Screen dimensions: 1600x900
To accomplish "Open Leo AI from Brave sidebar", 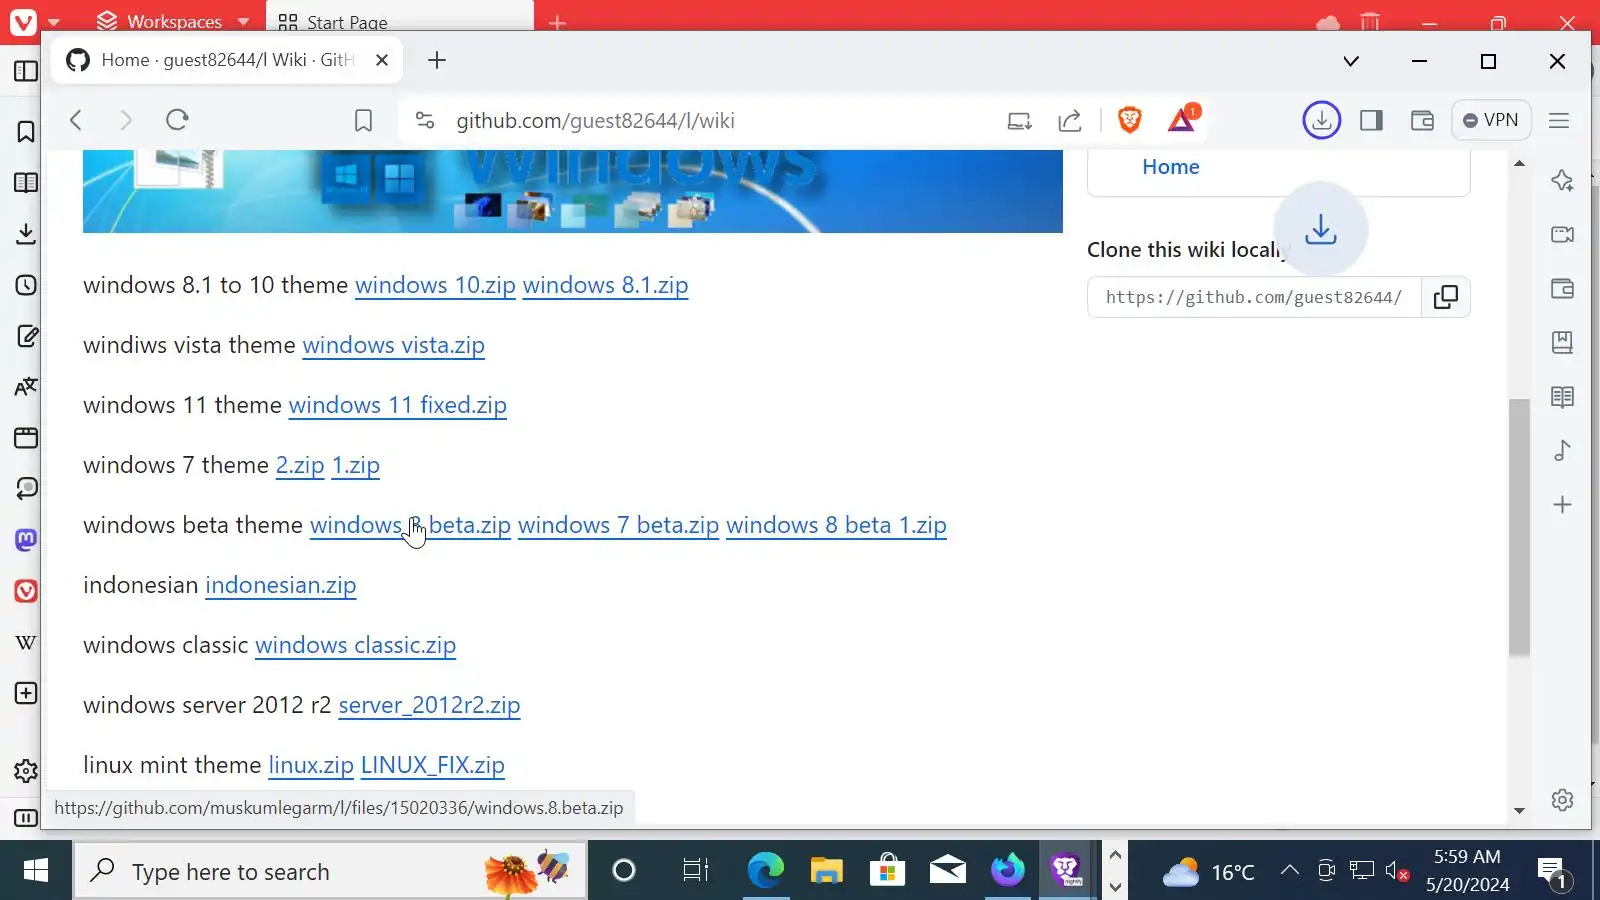I will tap(1562, 180).
